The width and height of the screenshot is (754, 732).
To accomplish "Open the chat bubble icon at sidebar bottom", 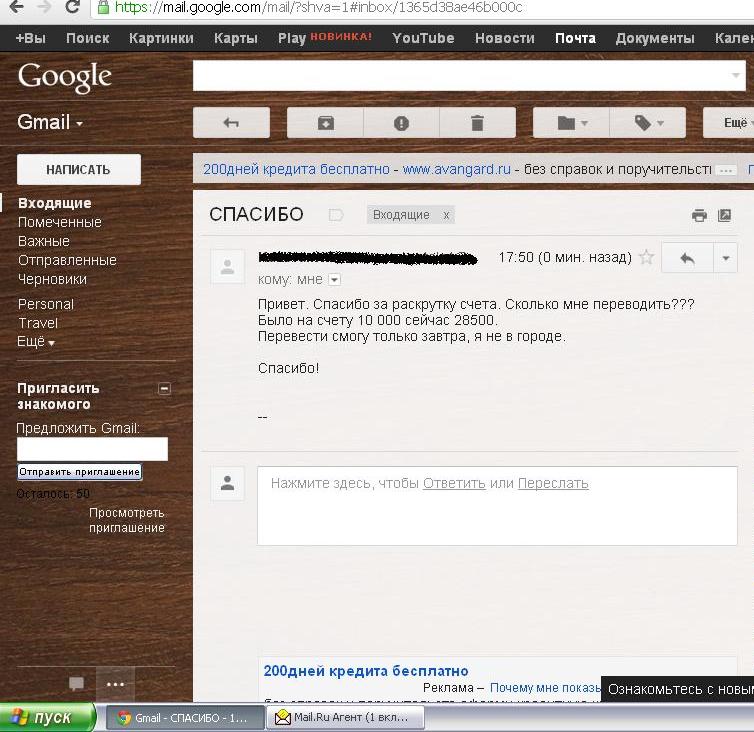I will click(x=76, y=683).
